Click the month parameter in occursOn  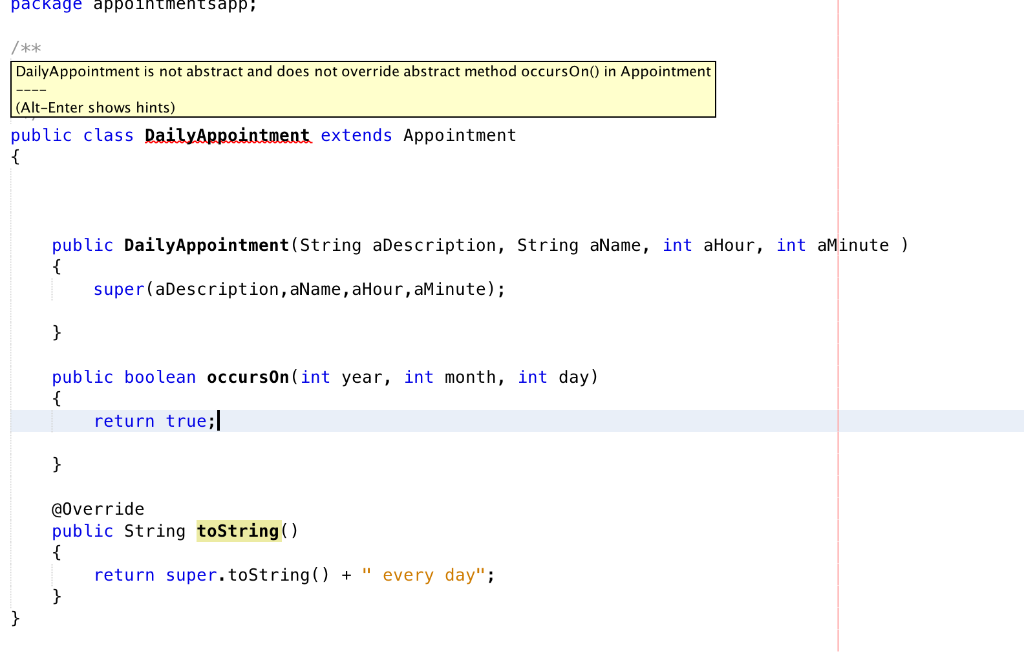470,377
